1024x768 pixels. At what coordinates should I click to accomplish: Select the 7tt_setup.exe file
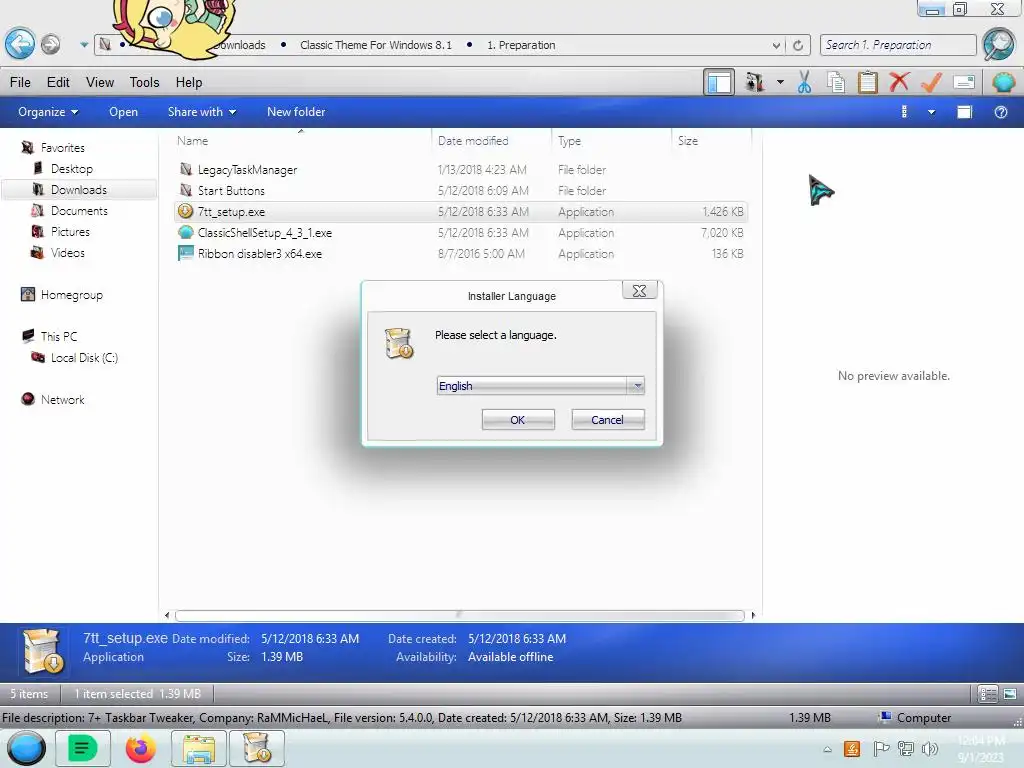click(x=460, y=212)
